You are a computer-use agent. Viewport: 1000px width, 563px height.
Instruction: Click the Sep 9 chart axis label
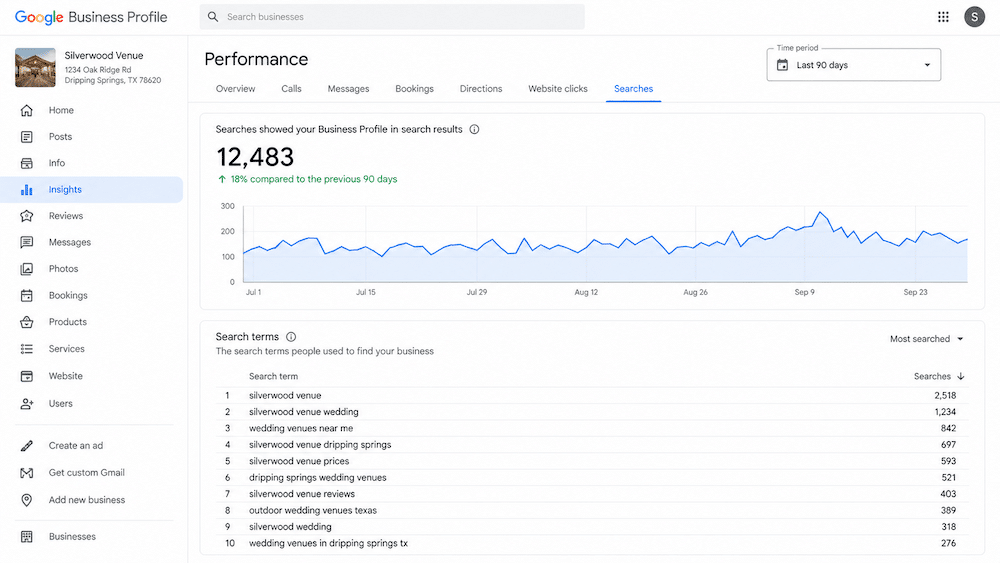coord(804,292)
